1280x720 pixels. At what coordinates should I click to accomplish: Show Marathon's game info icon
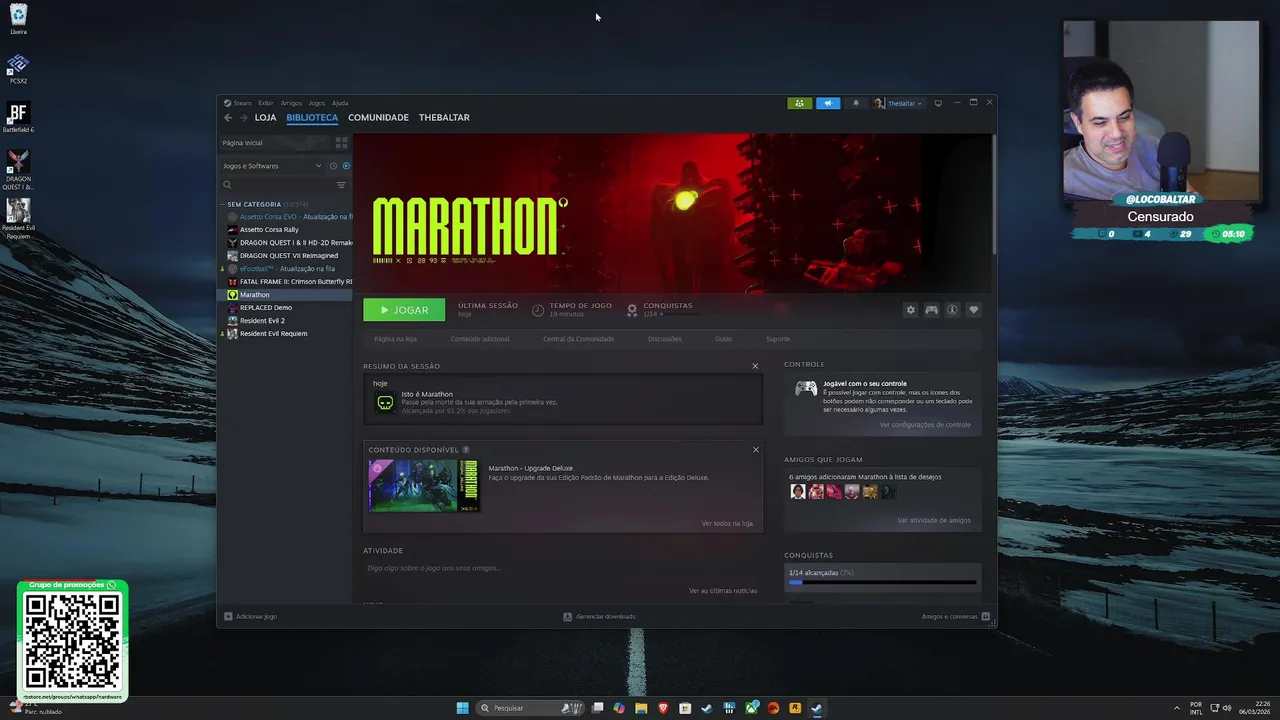pos(952,310)
